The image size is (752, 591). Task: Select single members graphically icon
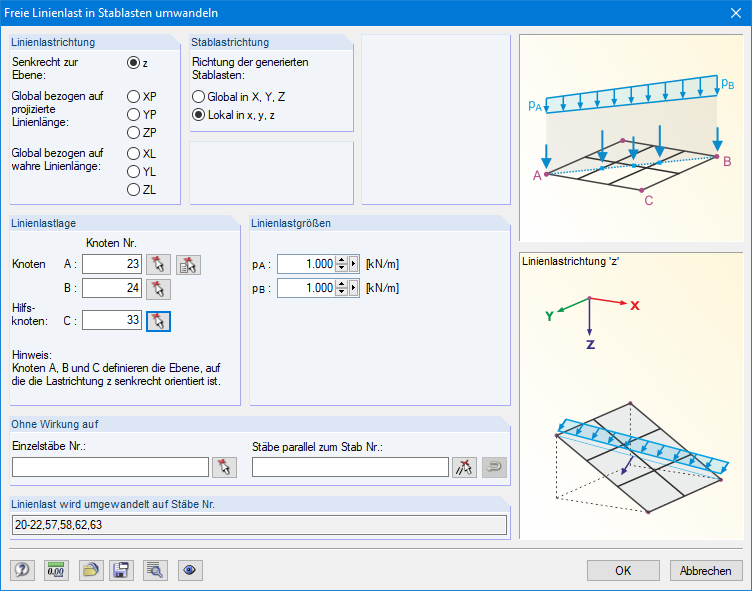[x=224, y=467]
